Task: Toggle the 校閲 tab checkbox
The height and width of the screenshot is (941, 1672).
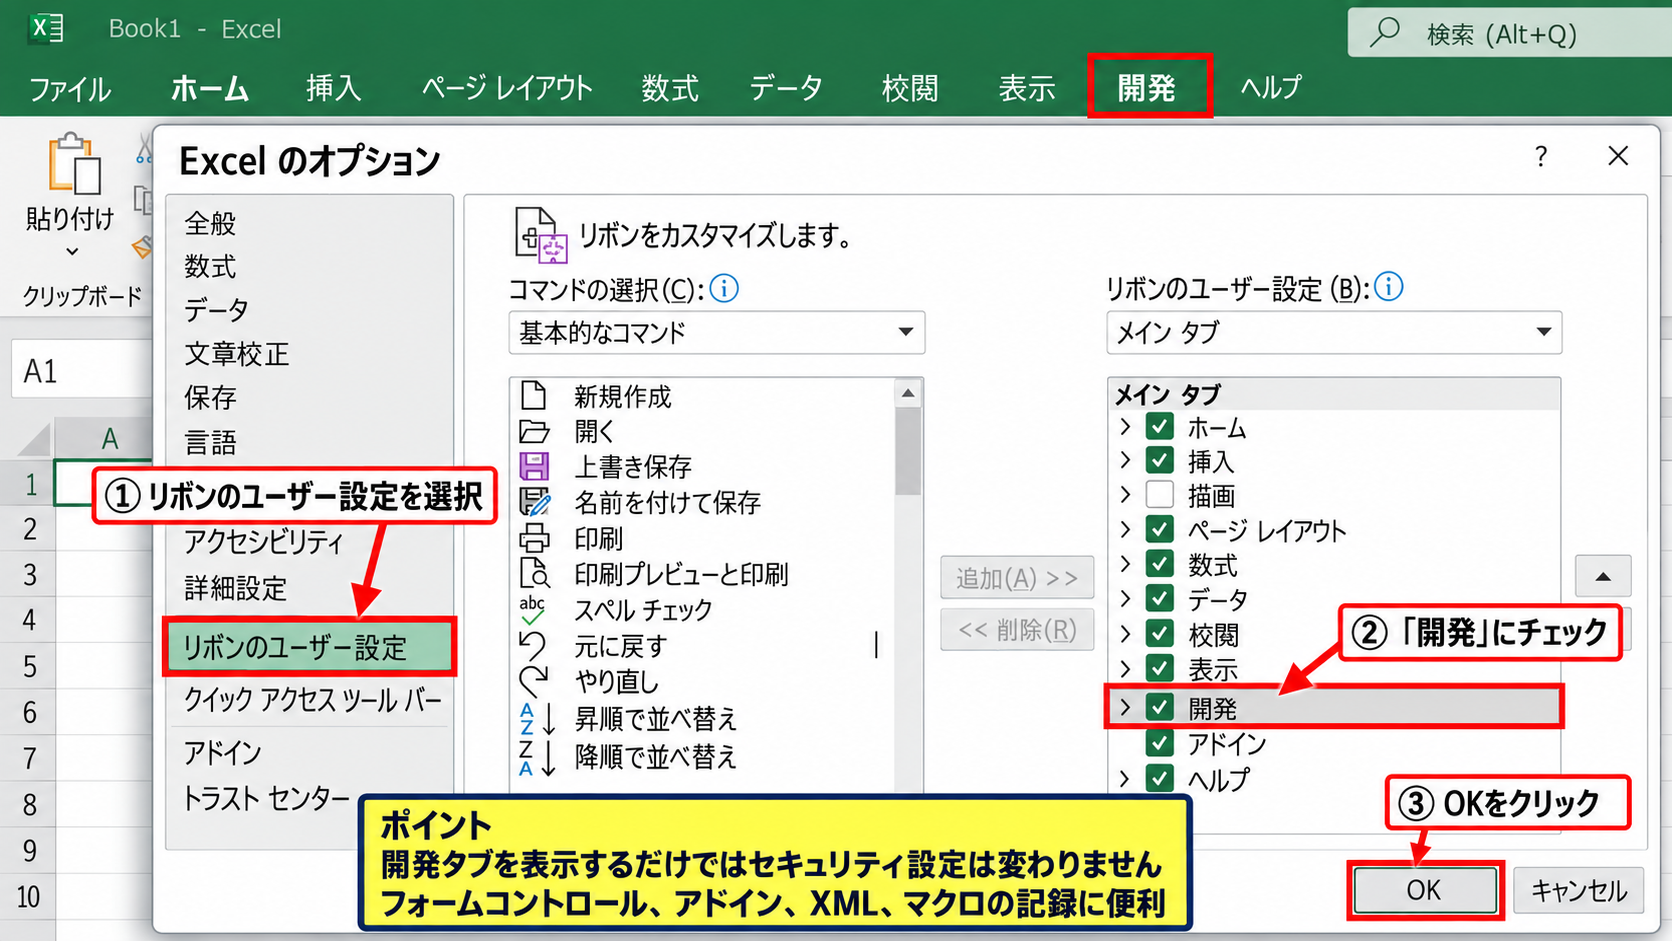Action: click(x=1160, y=633)
